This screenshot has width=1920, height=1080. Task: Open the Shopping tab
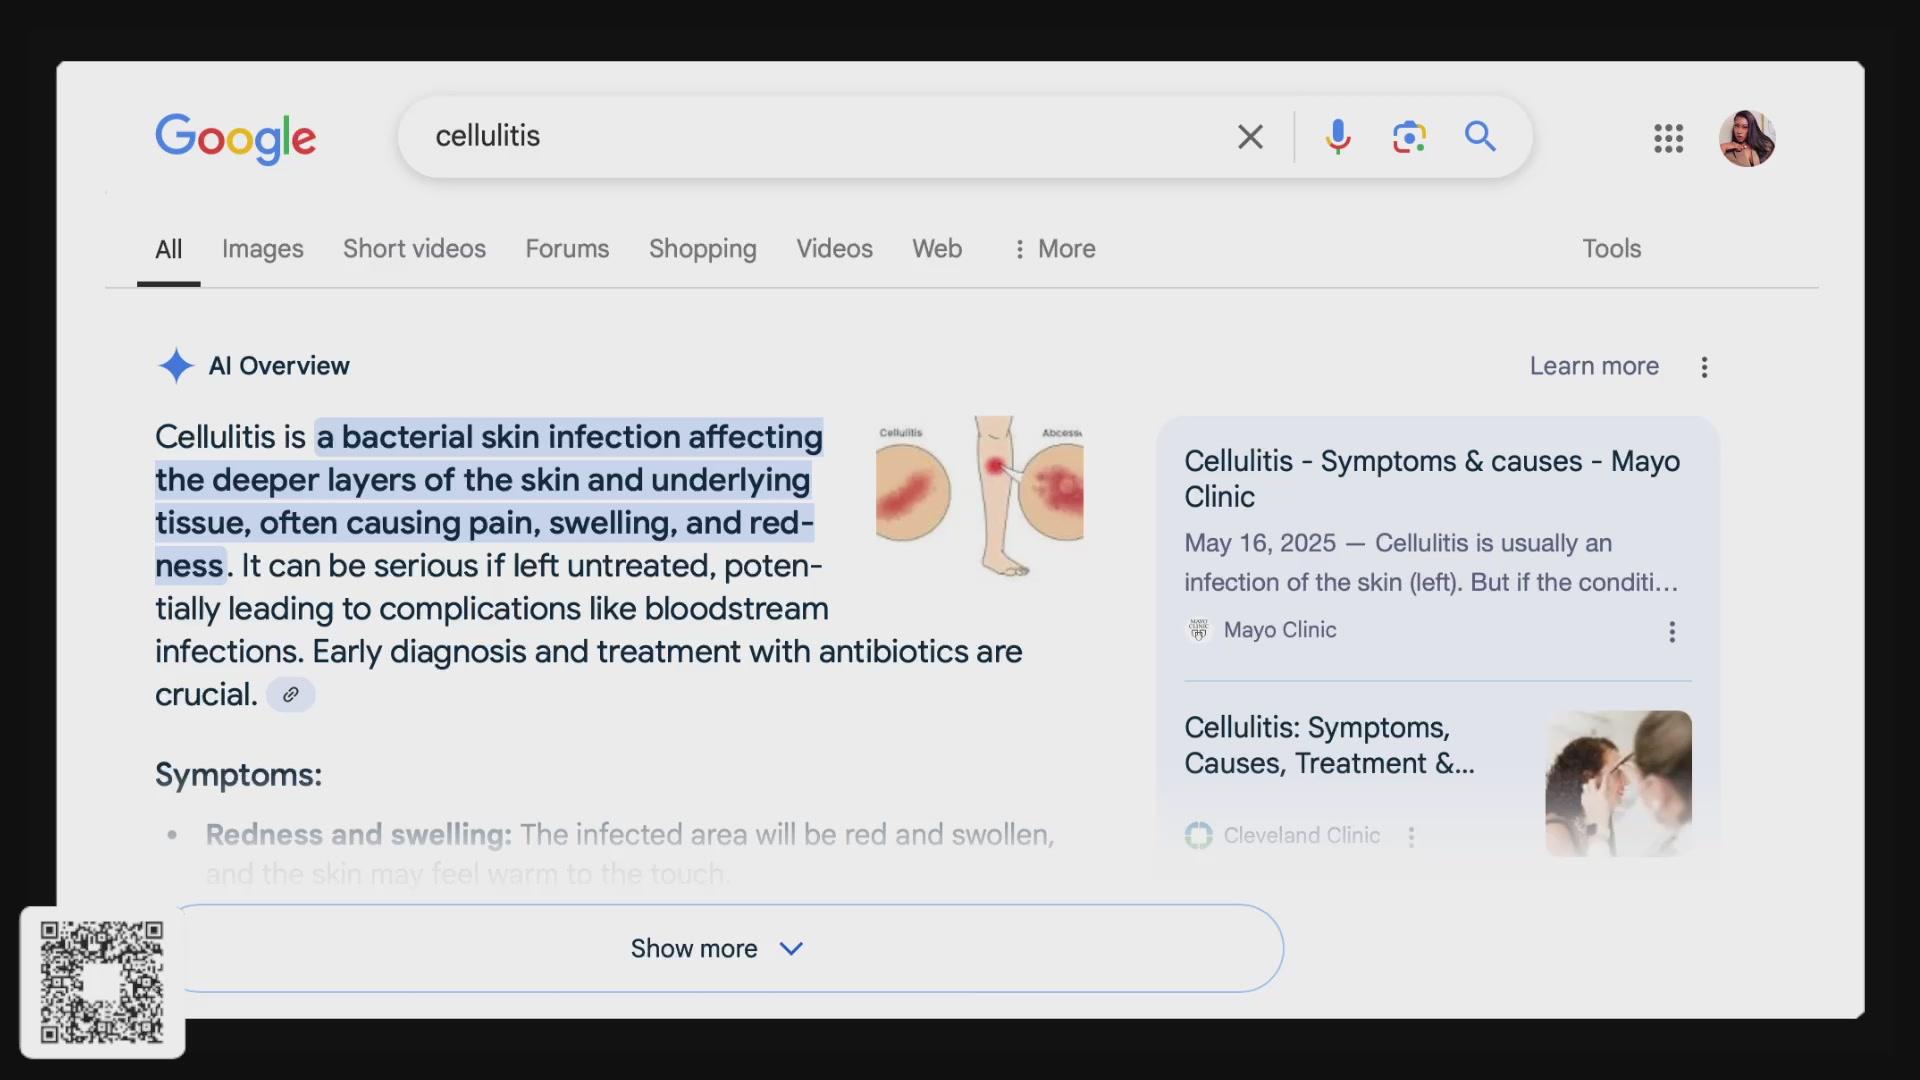coord(702,249)
